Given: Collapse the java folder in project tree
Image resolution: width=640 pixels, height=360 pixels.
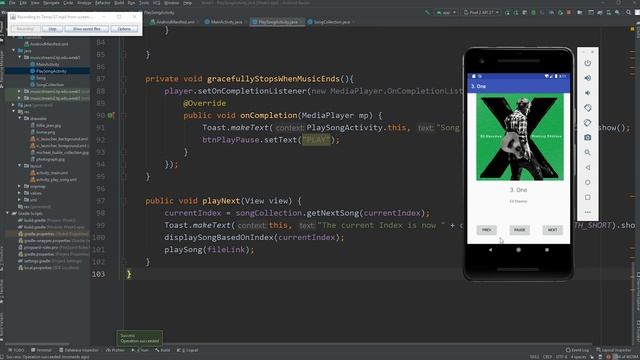Looking at the screenshot, I should pos(14,51).
